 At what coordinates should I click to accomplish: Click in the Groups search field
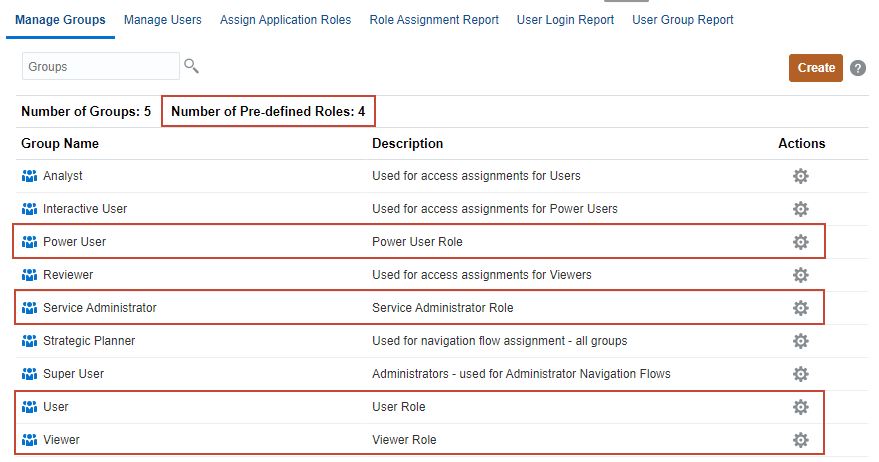point(101,66)
